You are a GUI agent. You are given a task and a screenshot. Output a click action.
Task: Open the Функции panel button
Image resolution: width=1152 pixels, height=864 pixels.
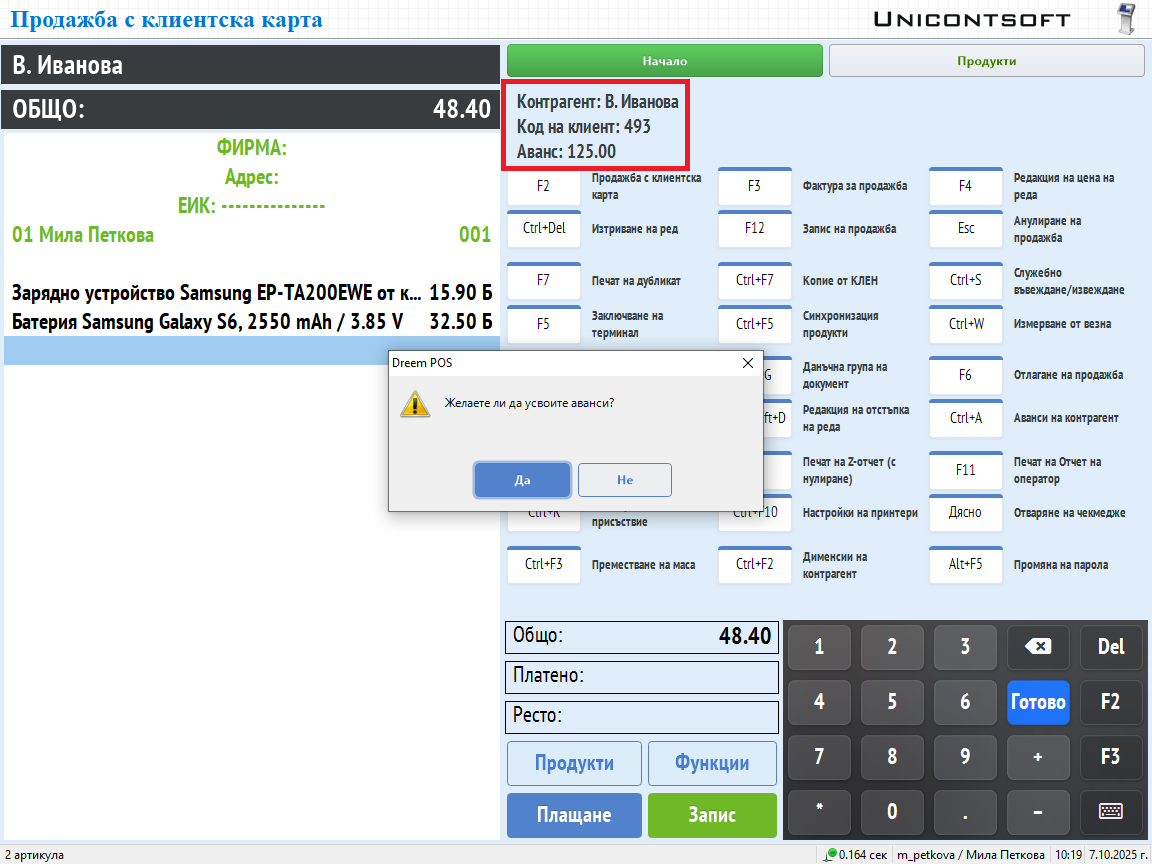point(711,763)
